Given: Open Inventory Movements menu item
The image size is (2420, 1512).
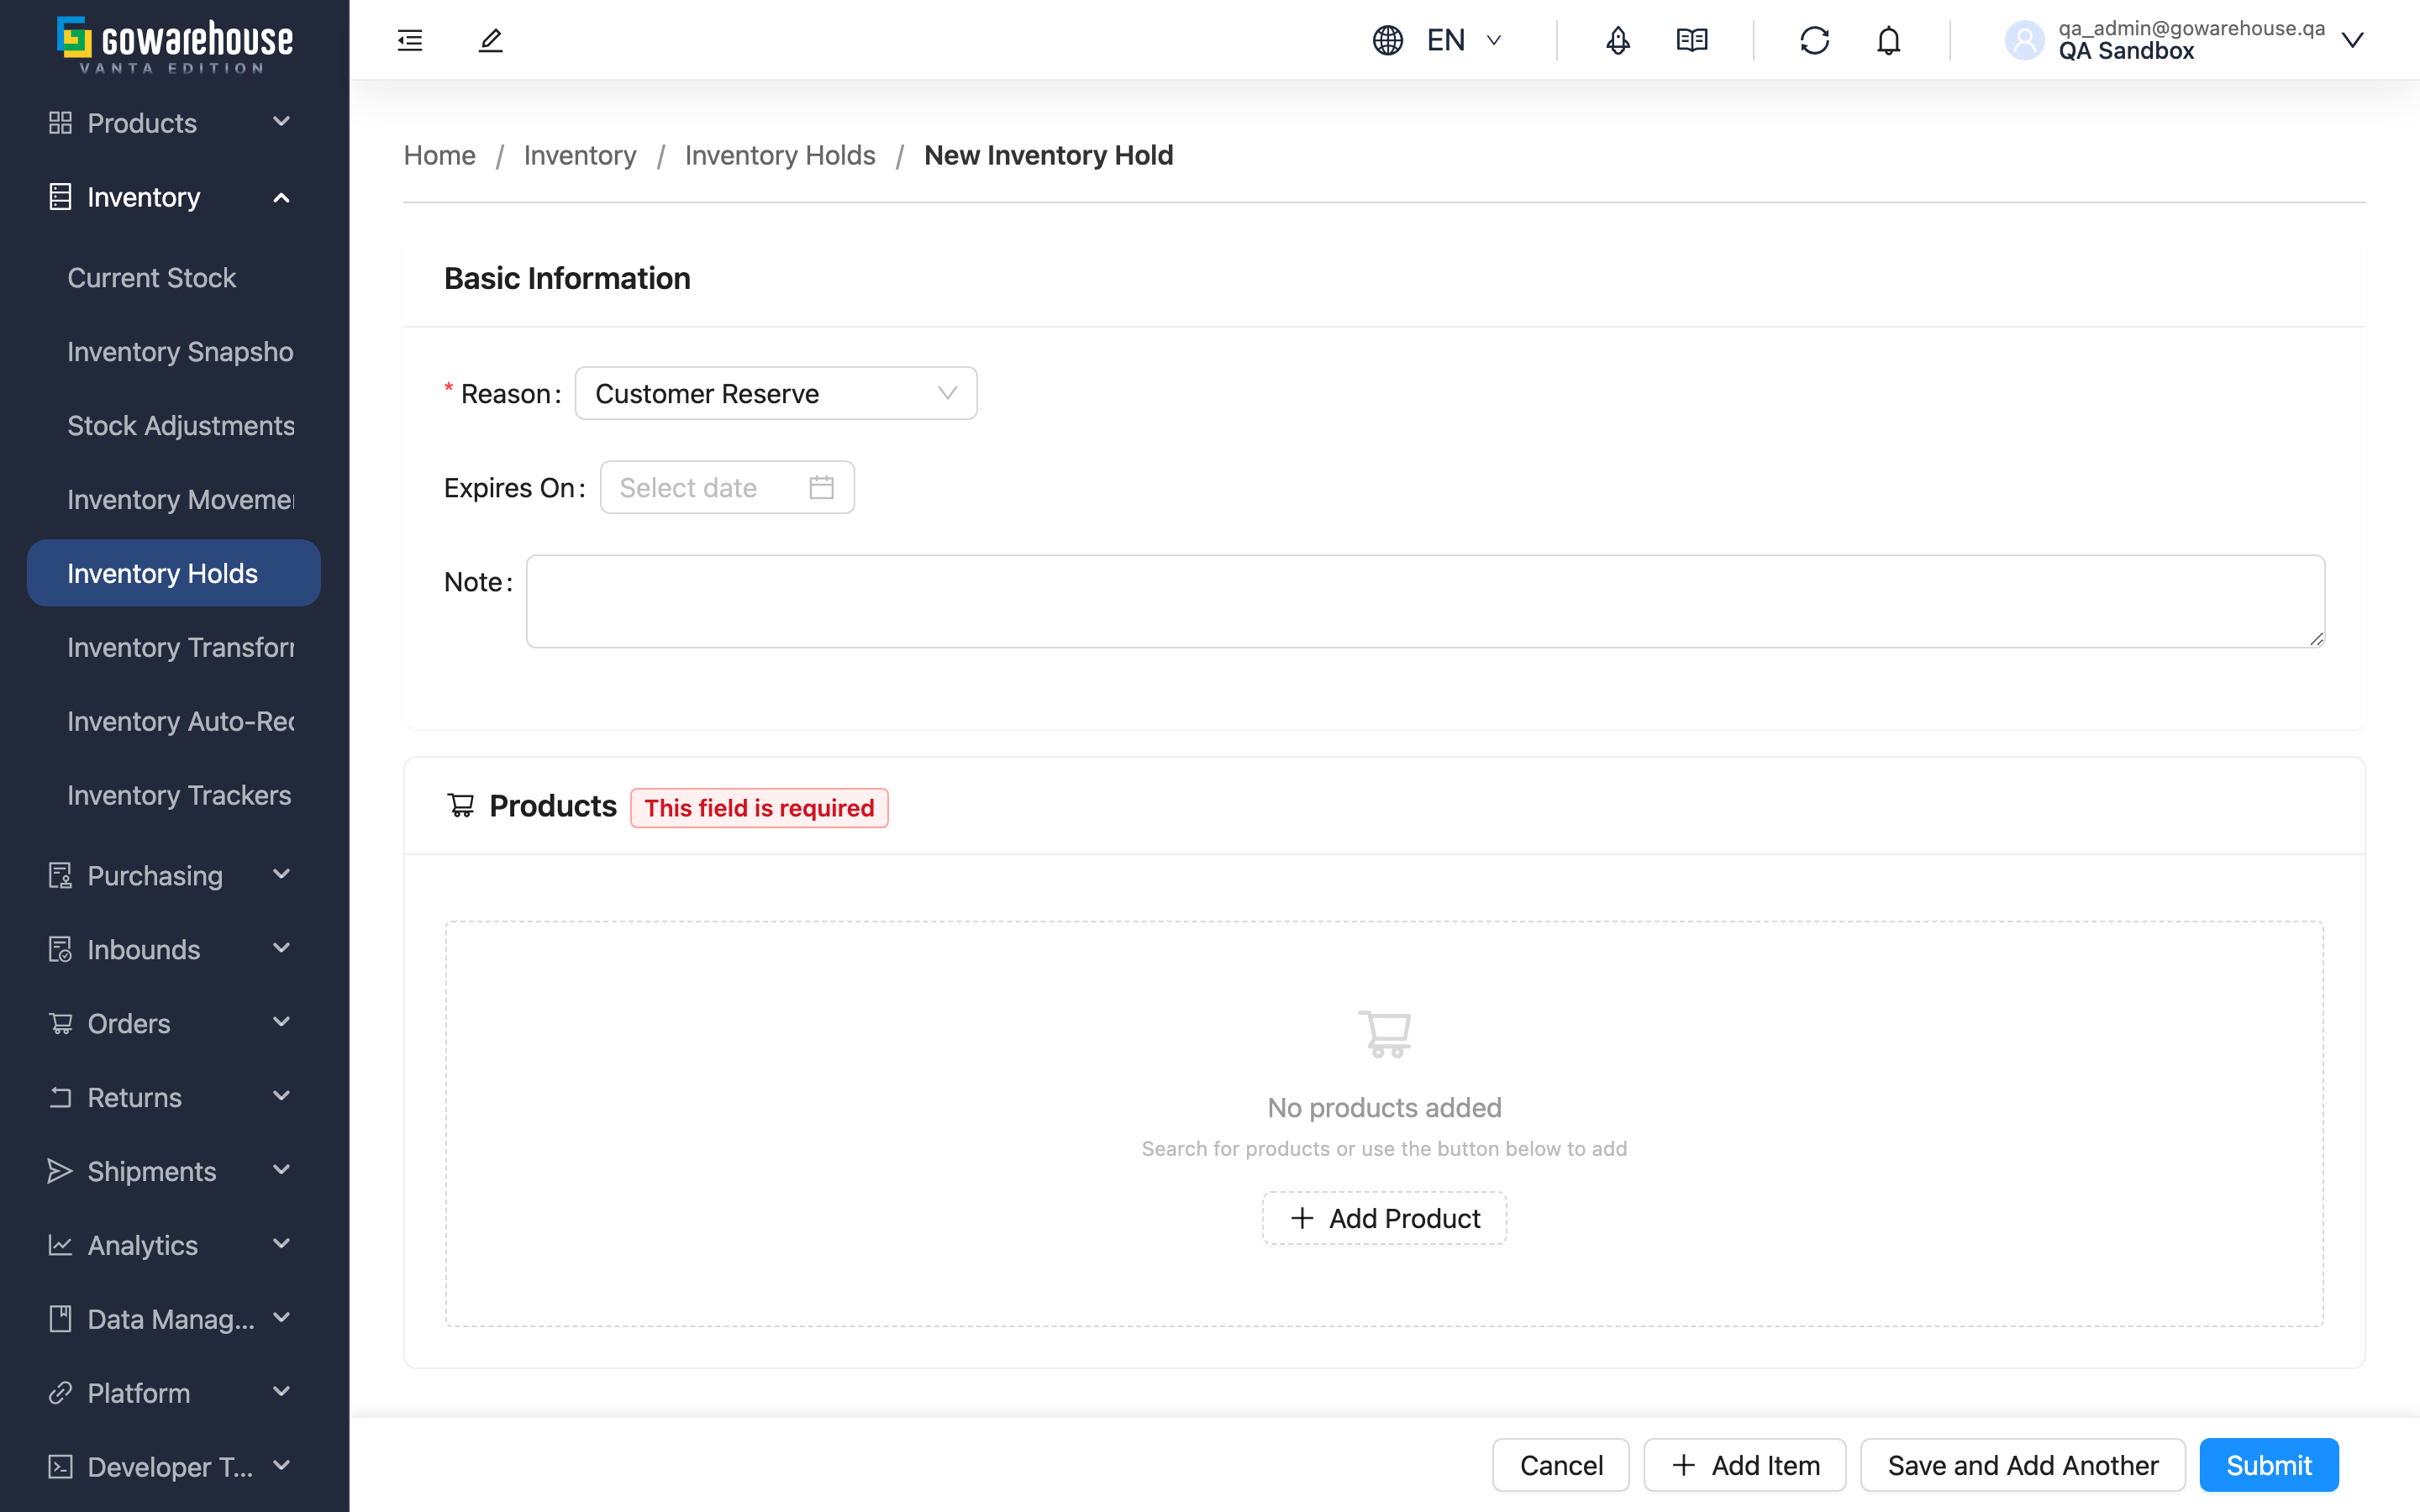Looking at the screenshot, I should pos(174,499).
